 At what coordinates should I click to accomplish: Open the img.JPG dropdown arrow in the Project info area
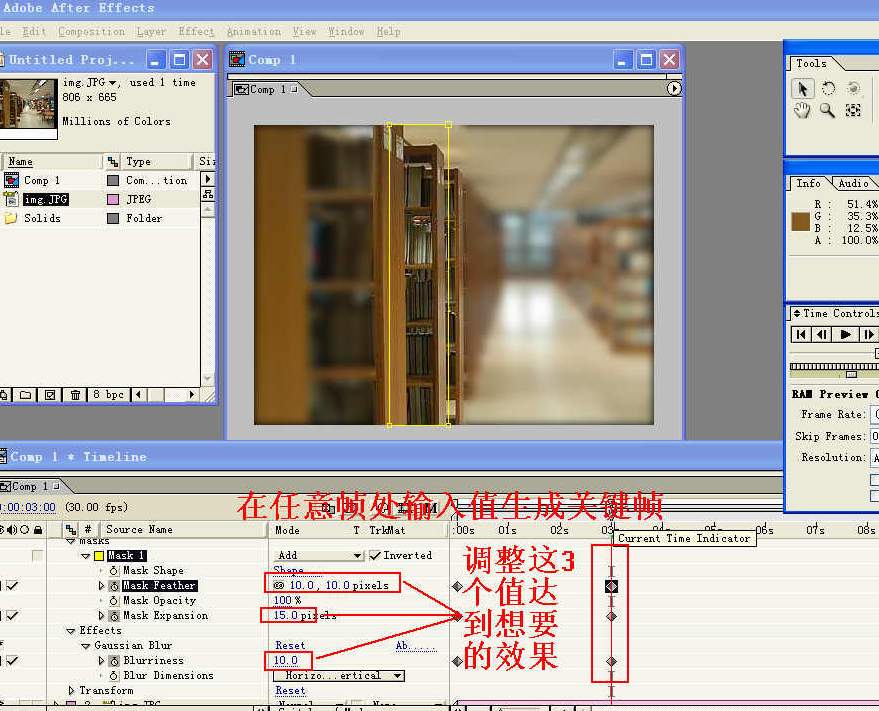(x=113, y=83)
